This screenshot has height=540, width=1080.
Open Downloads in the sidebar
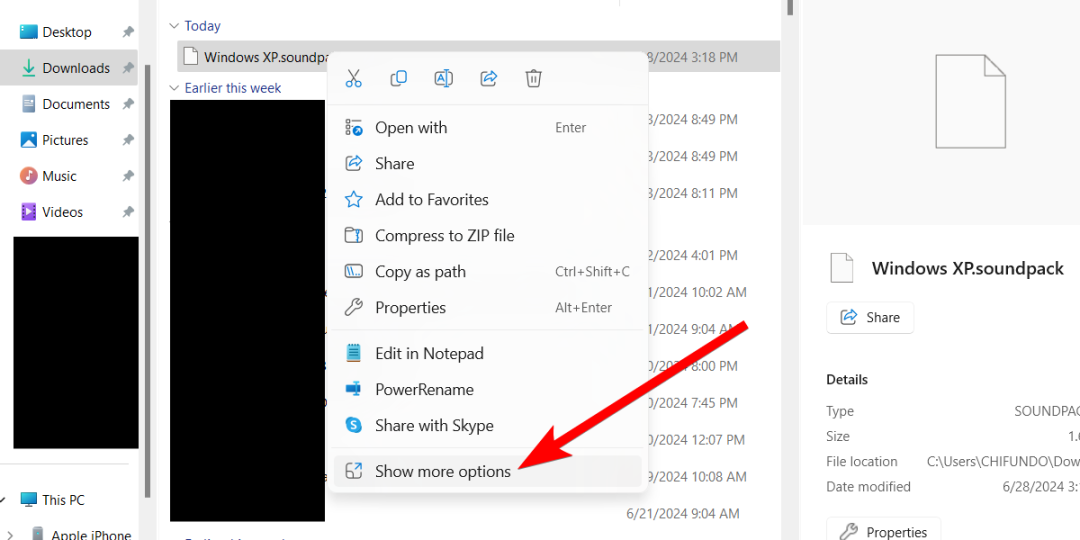pyautogui.click(x=69, y=68)
